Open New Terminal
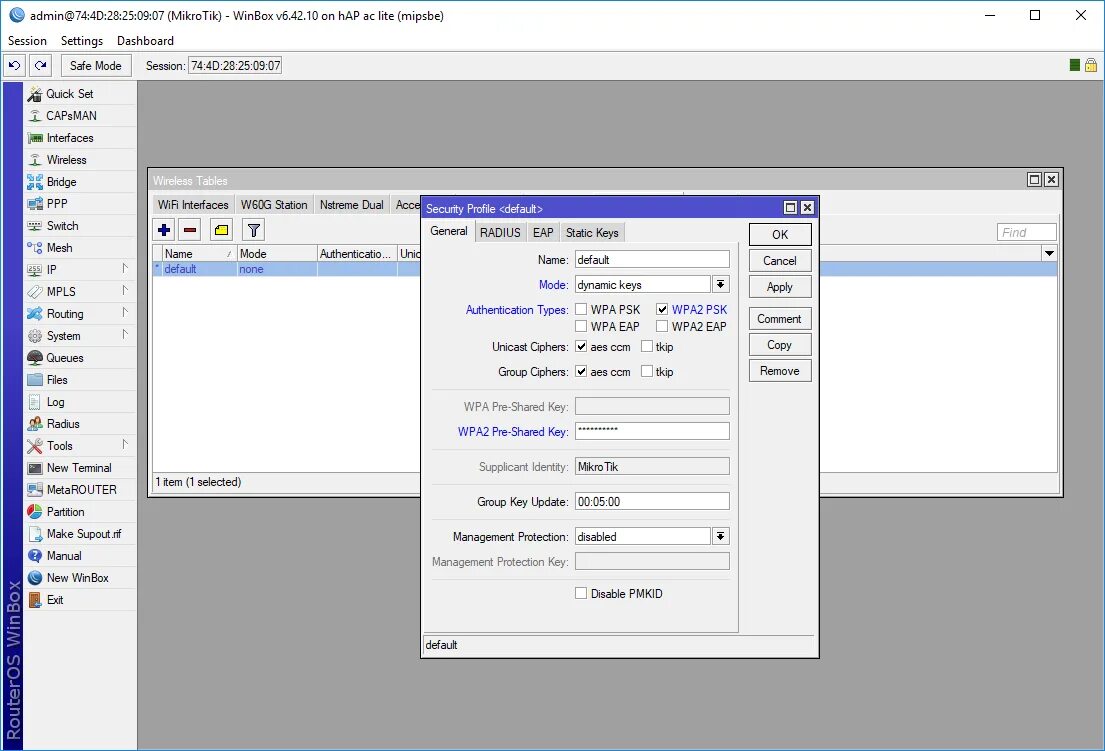The height and width of the screenshot is (751, 1105). 79,468
